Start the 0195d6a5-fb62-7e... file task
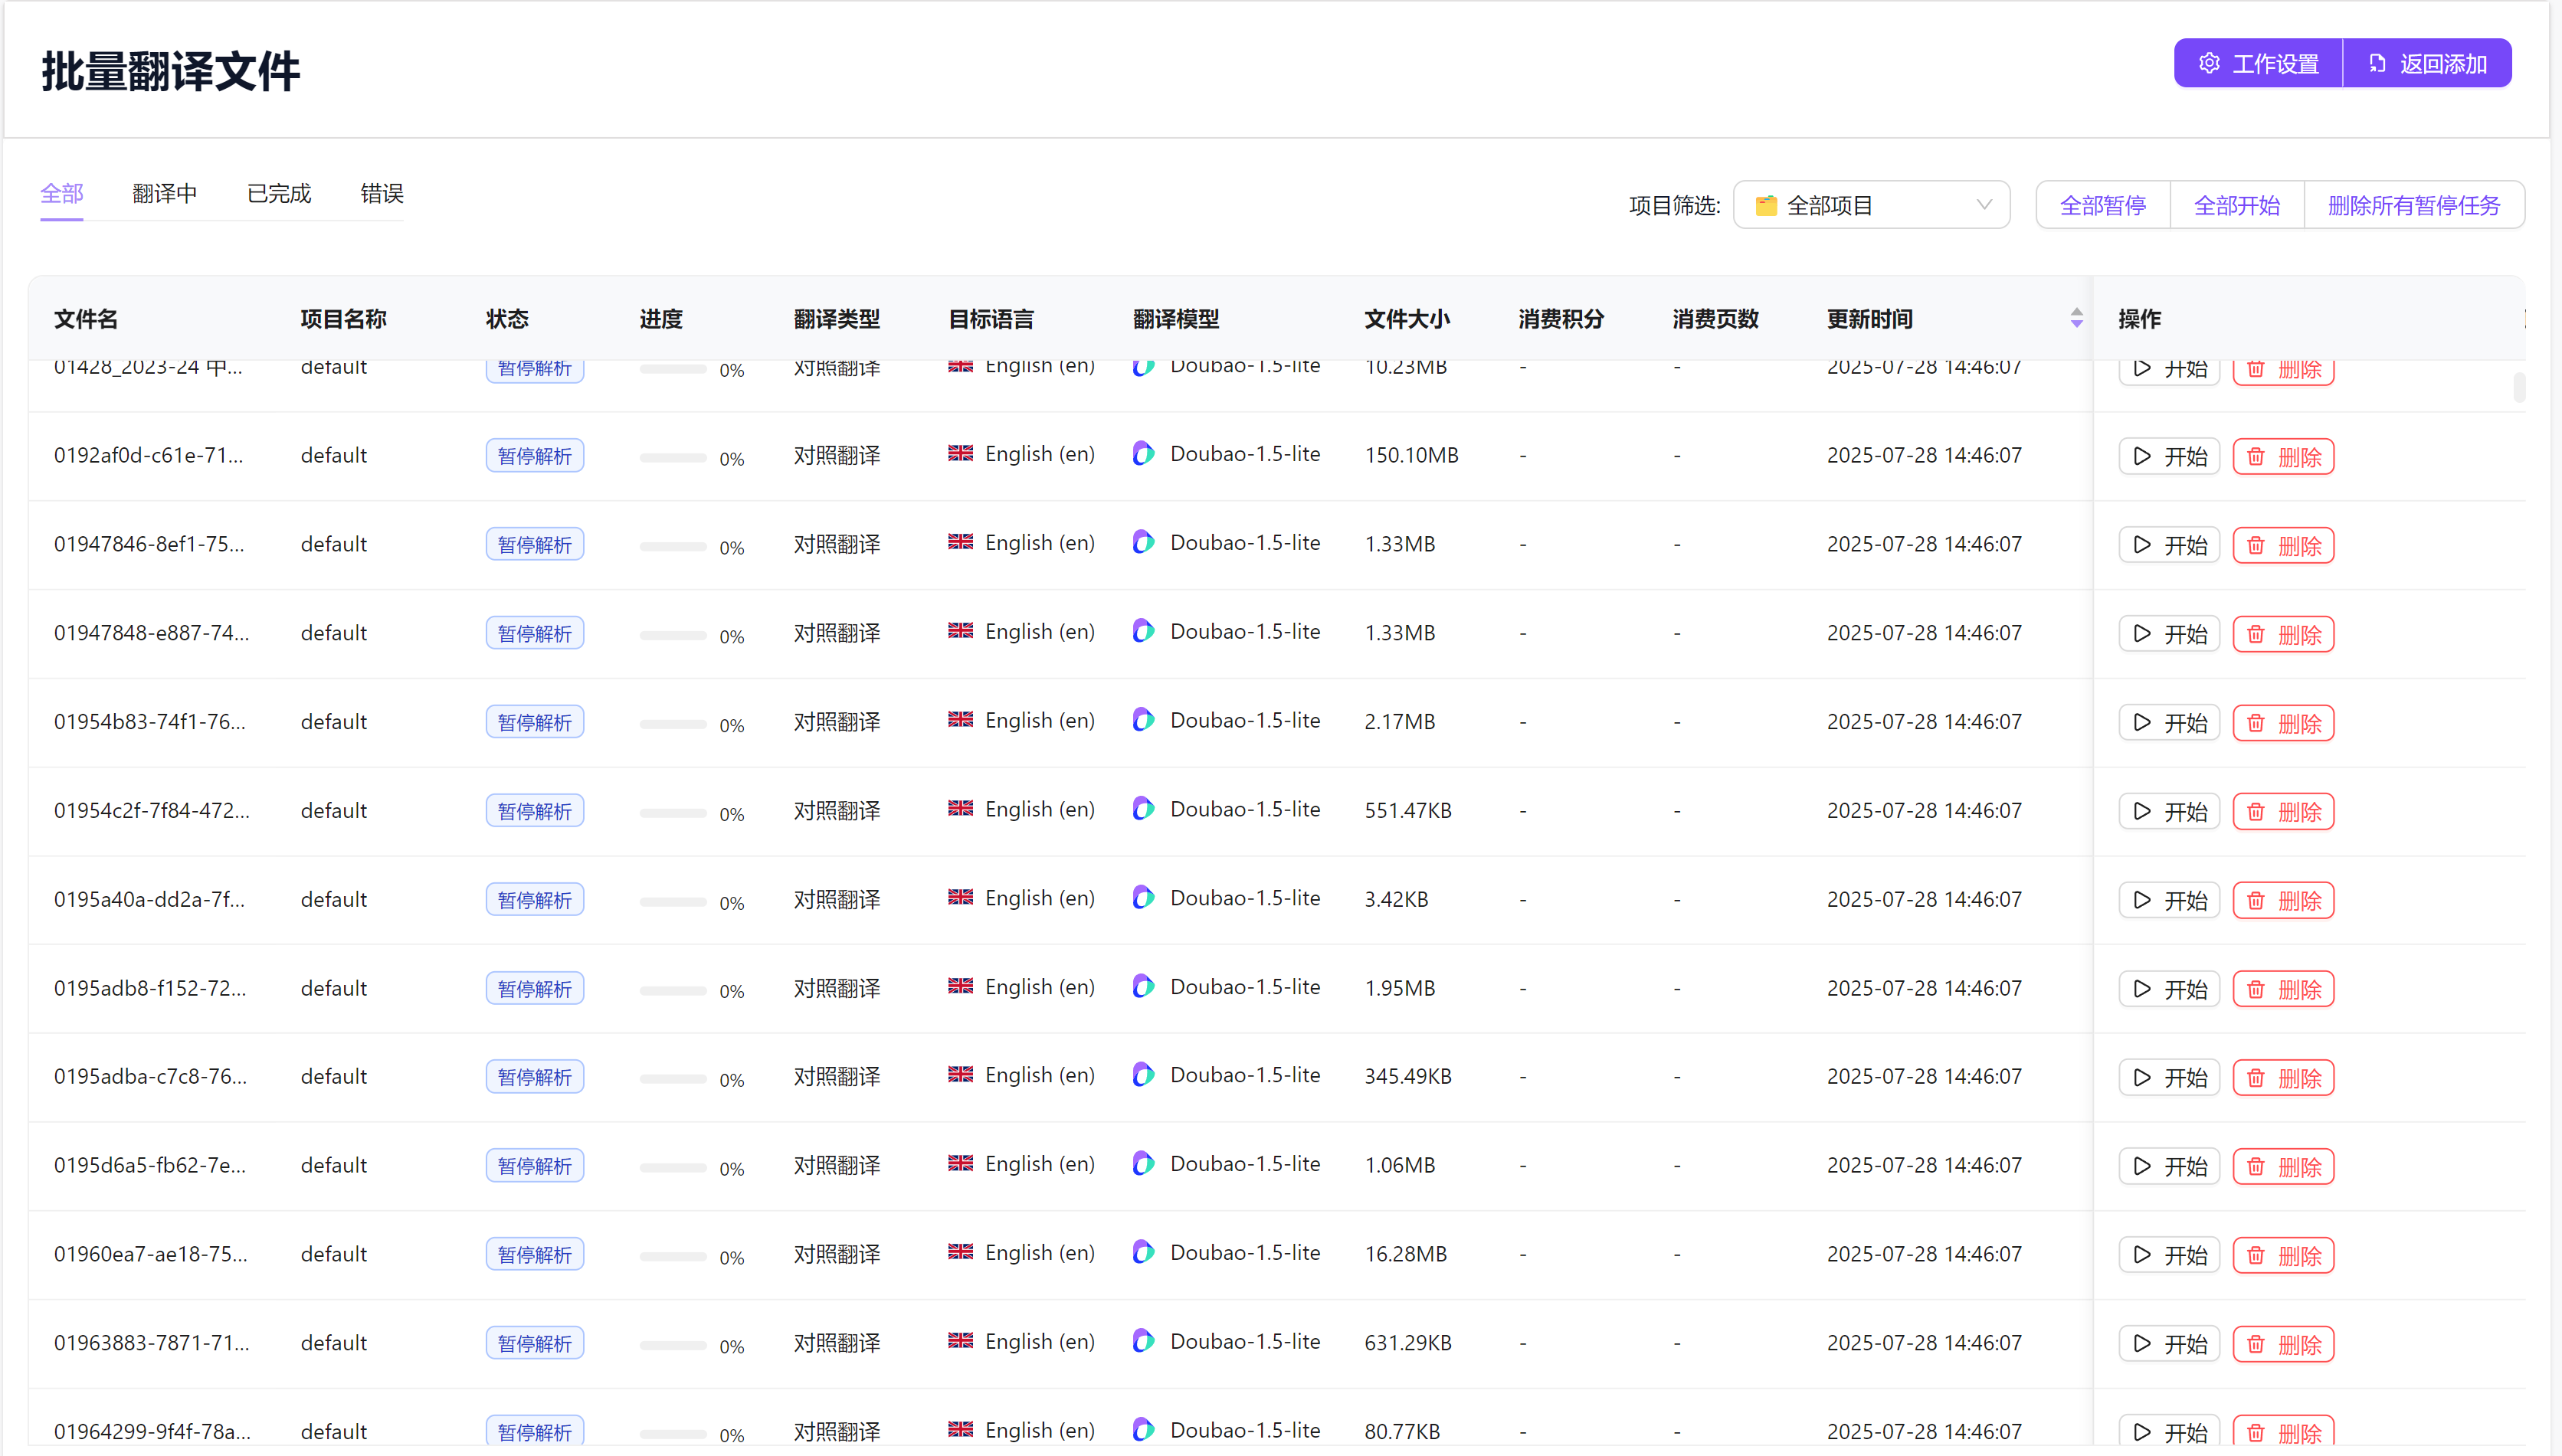The image size is (2562, 1456). click(x=2169, y=1167)
